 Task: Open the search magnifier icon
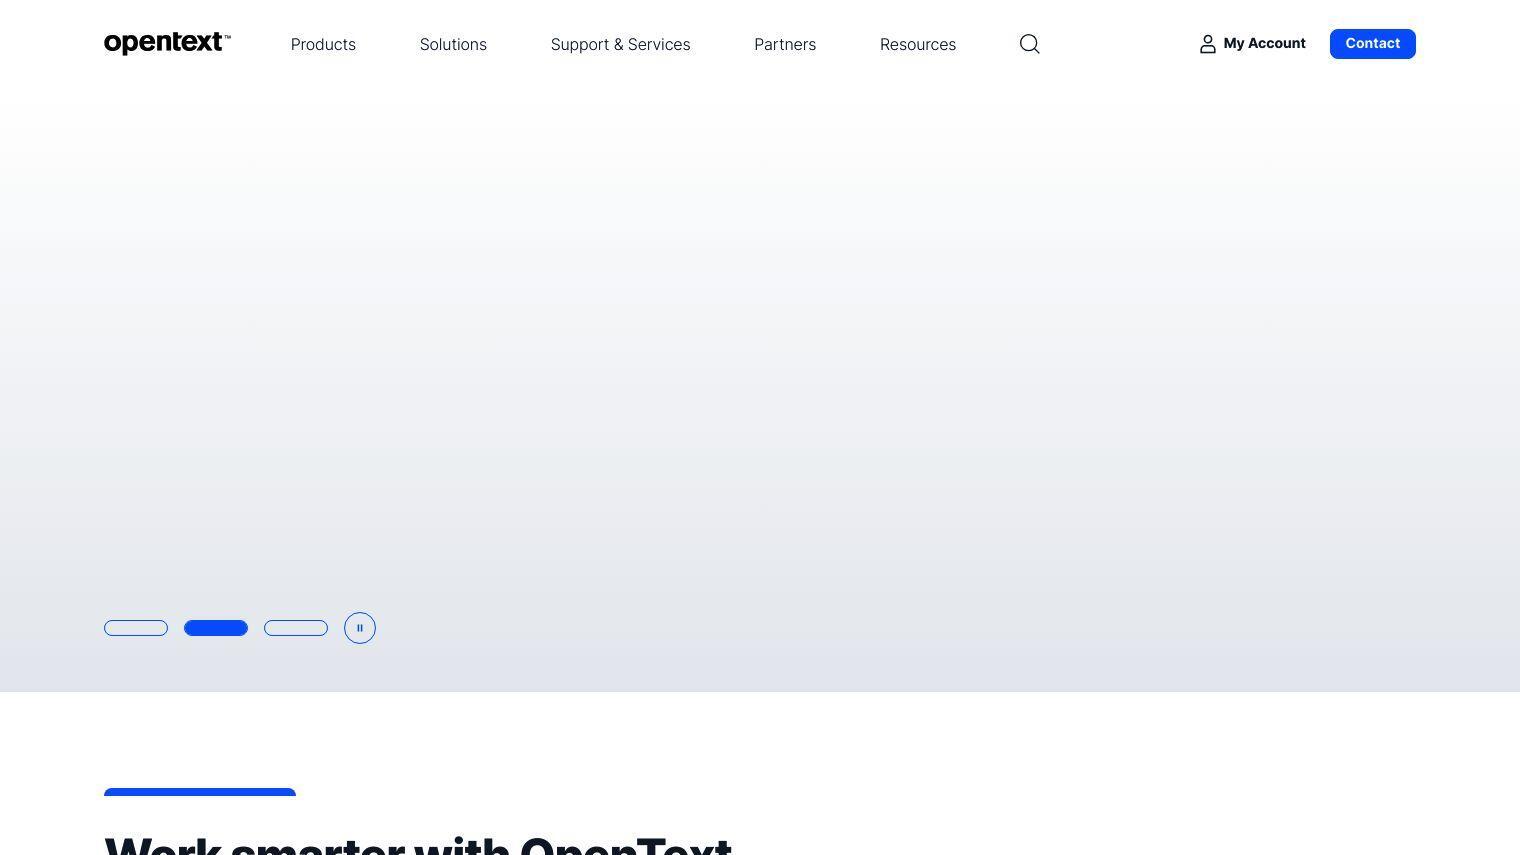pyautogui.click(x=1030, y=44)
